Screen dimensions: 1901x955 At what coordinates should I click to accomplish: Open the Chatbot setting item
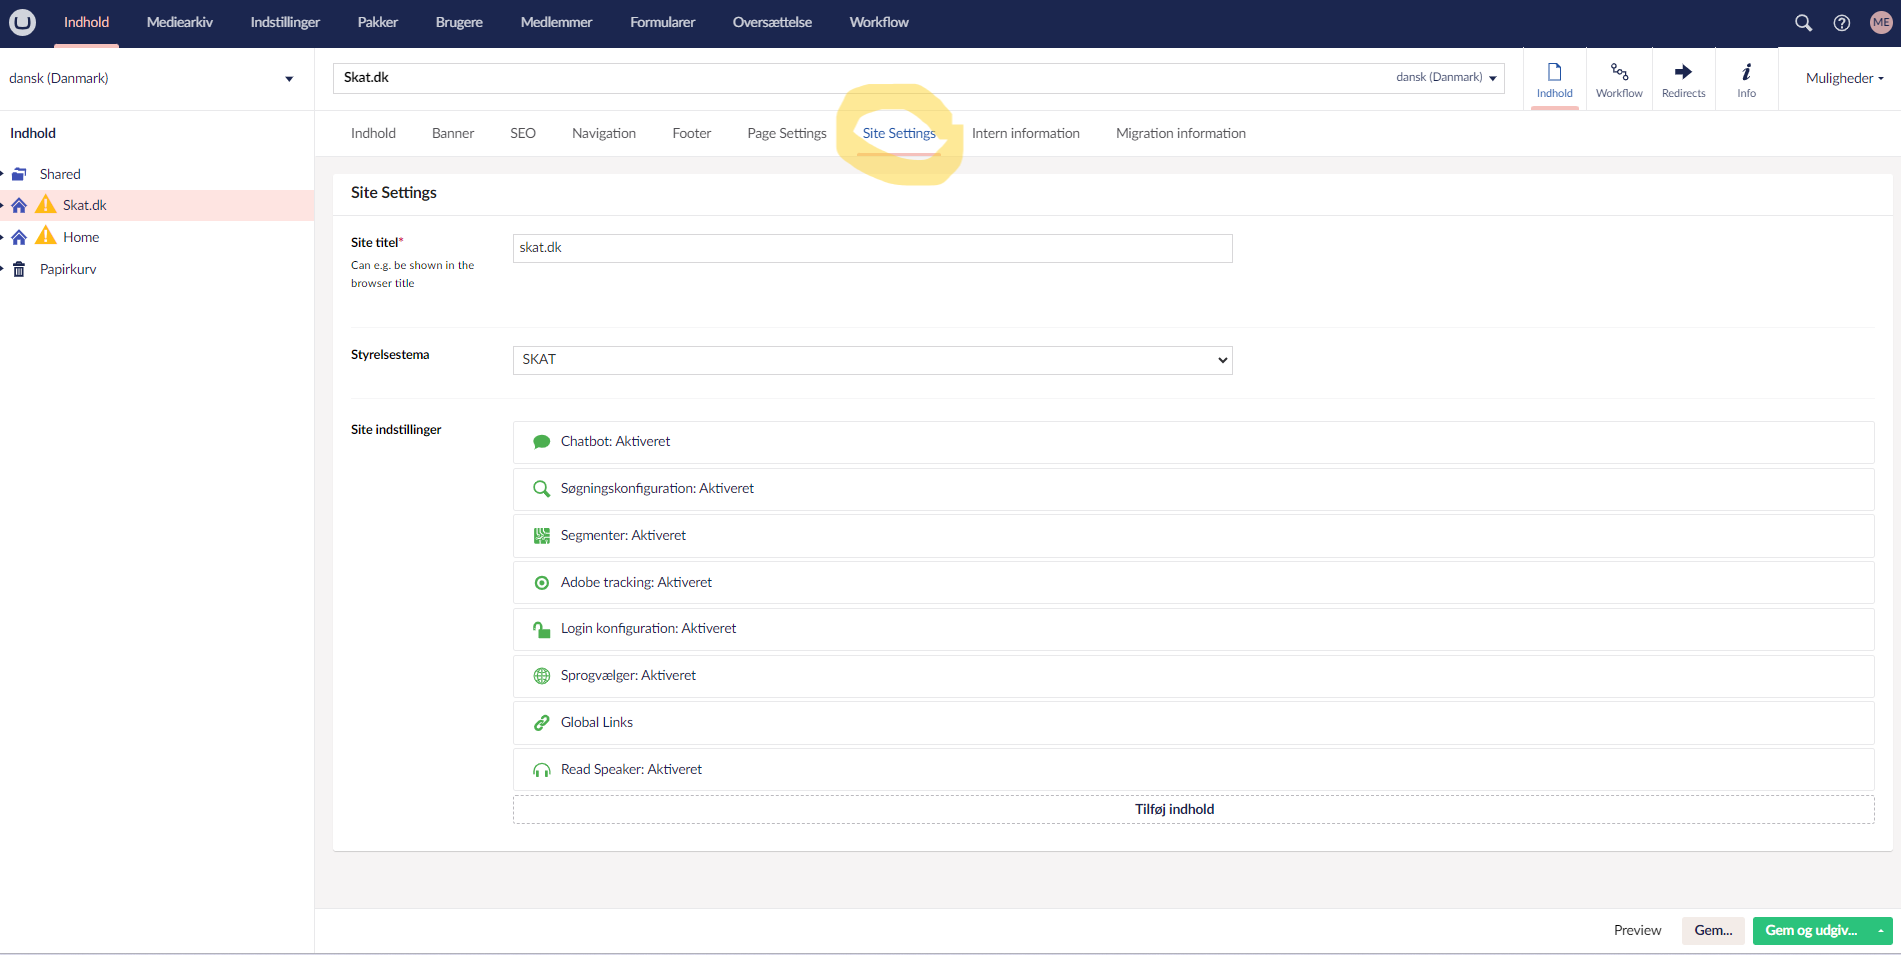pyautogui.click(x=615, y=442)
